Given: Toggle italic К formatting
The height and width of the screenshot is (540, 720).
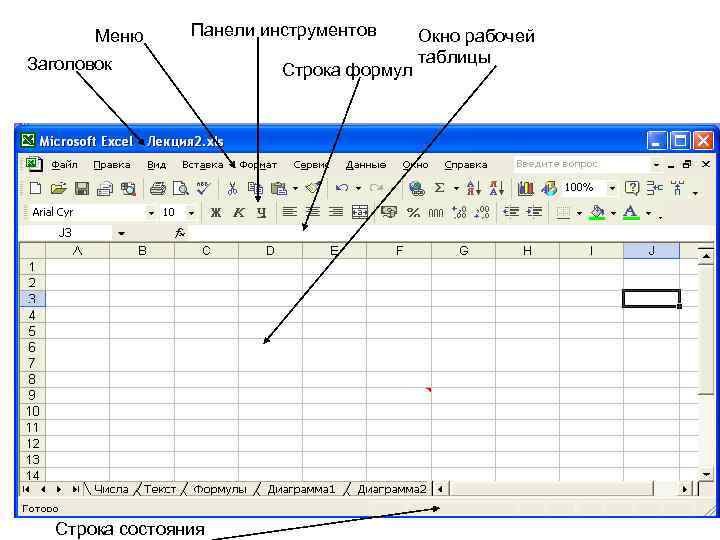Looking at the screenshot, I should click(x=238, y=213).
